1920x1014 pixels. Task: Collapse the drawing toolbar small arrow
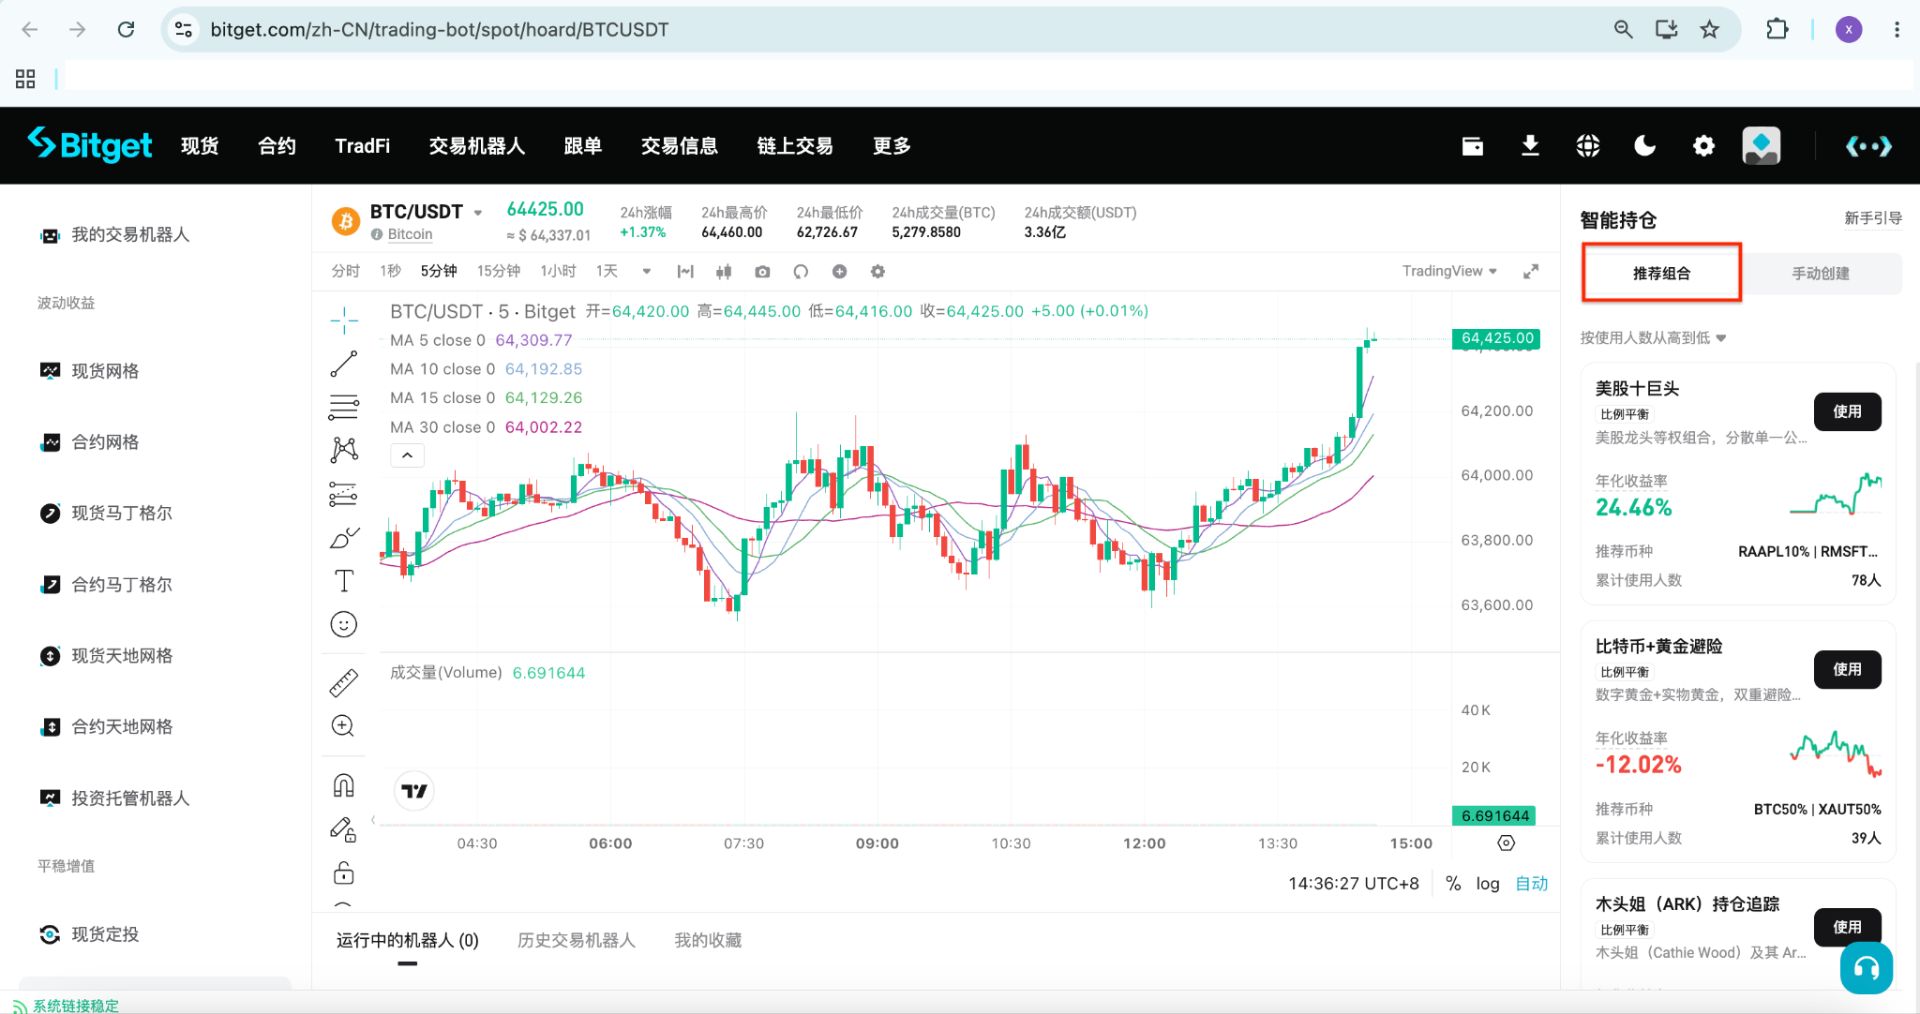tap(372, 820)
